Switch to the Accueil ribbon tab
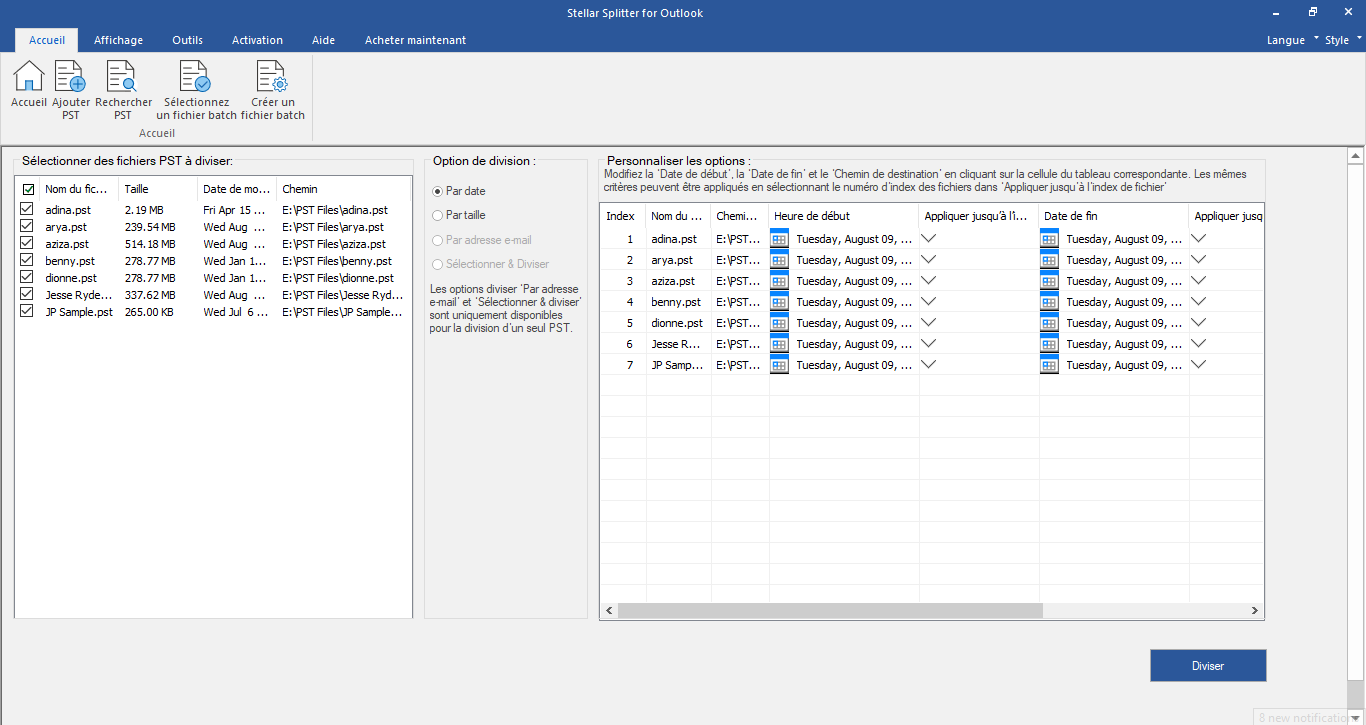Viewport: 1366px width, 725px height. [47, 40]
